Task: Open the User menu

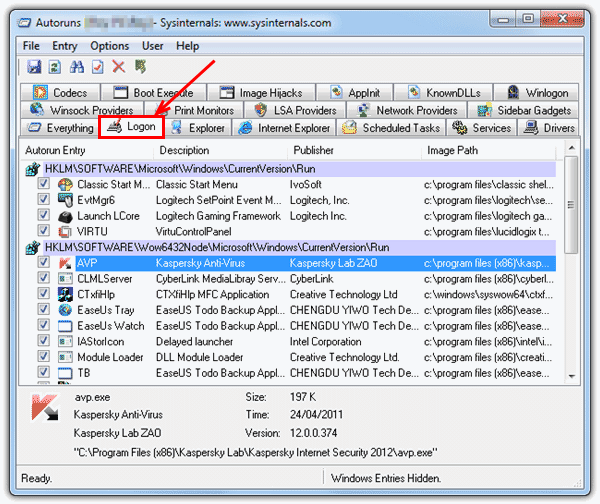Action: [153, 46]
